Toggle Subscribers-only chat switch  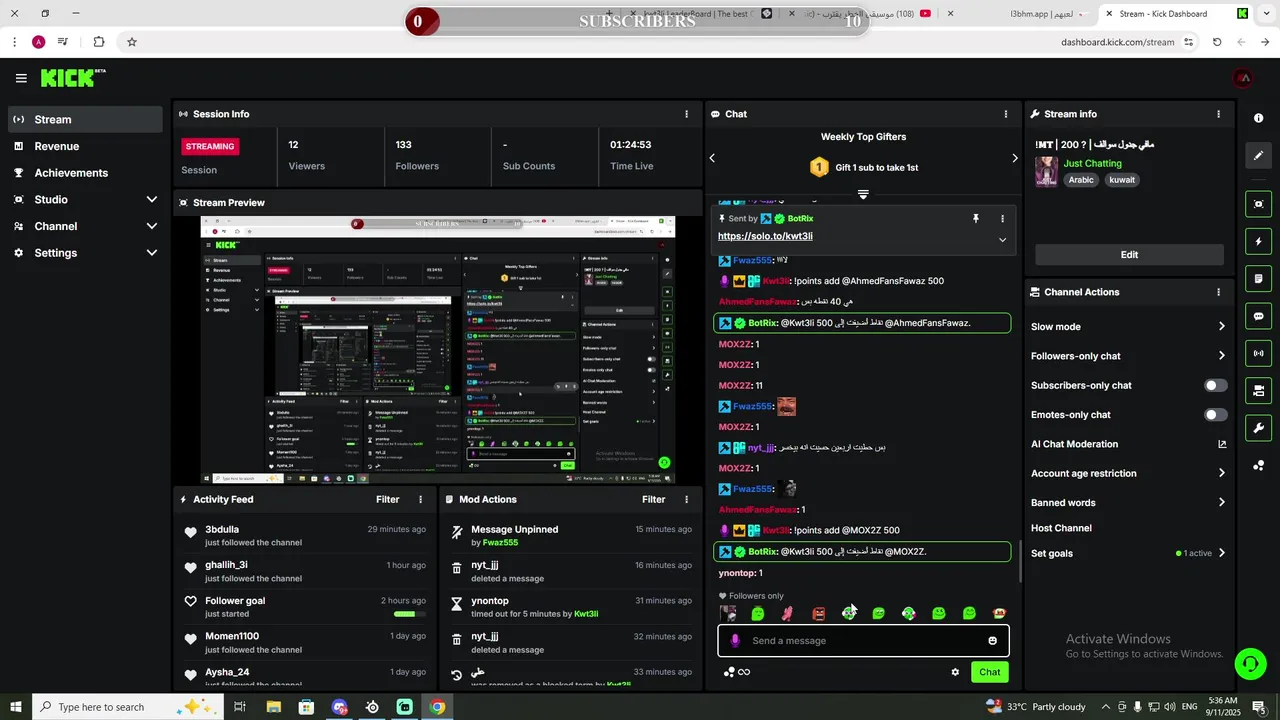tap(1215, 385)
